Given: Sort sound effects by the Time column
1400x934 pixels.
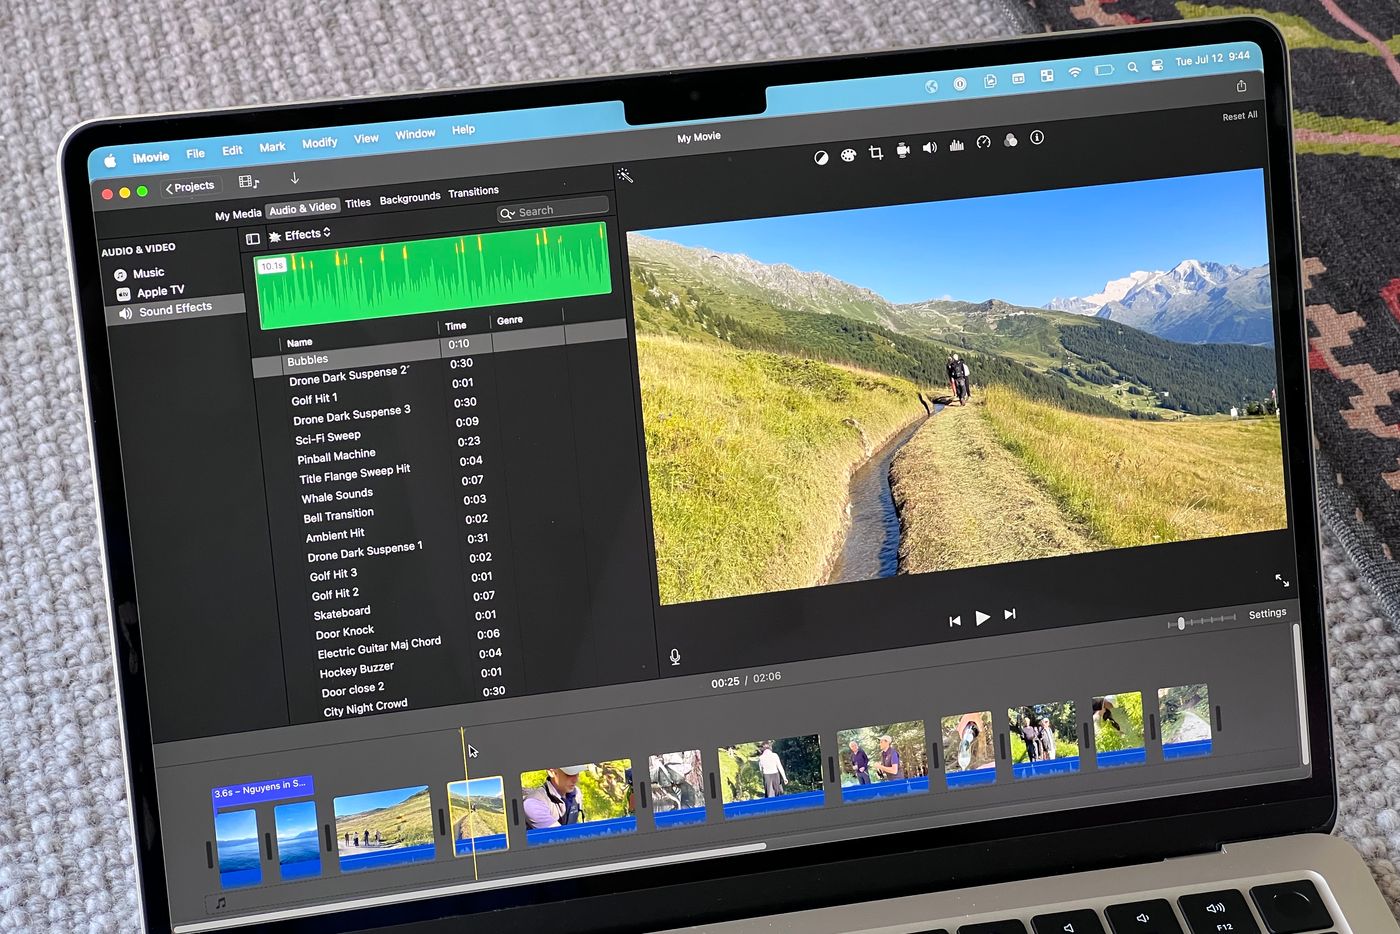Looking at the screenshot, I should tap(456, 326).
